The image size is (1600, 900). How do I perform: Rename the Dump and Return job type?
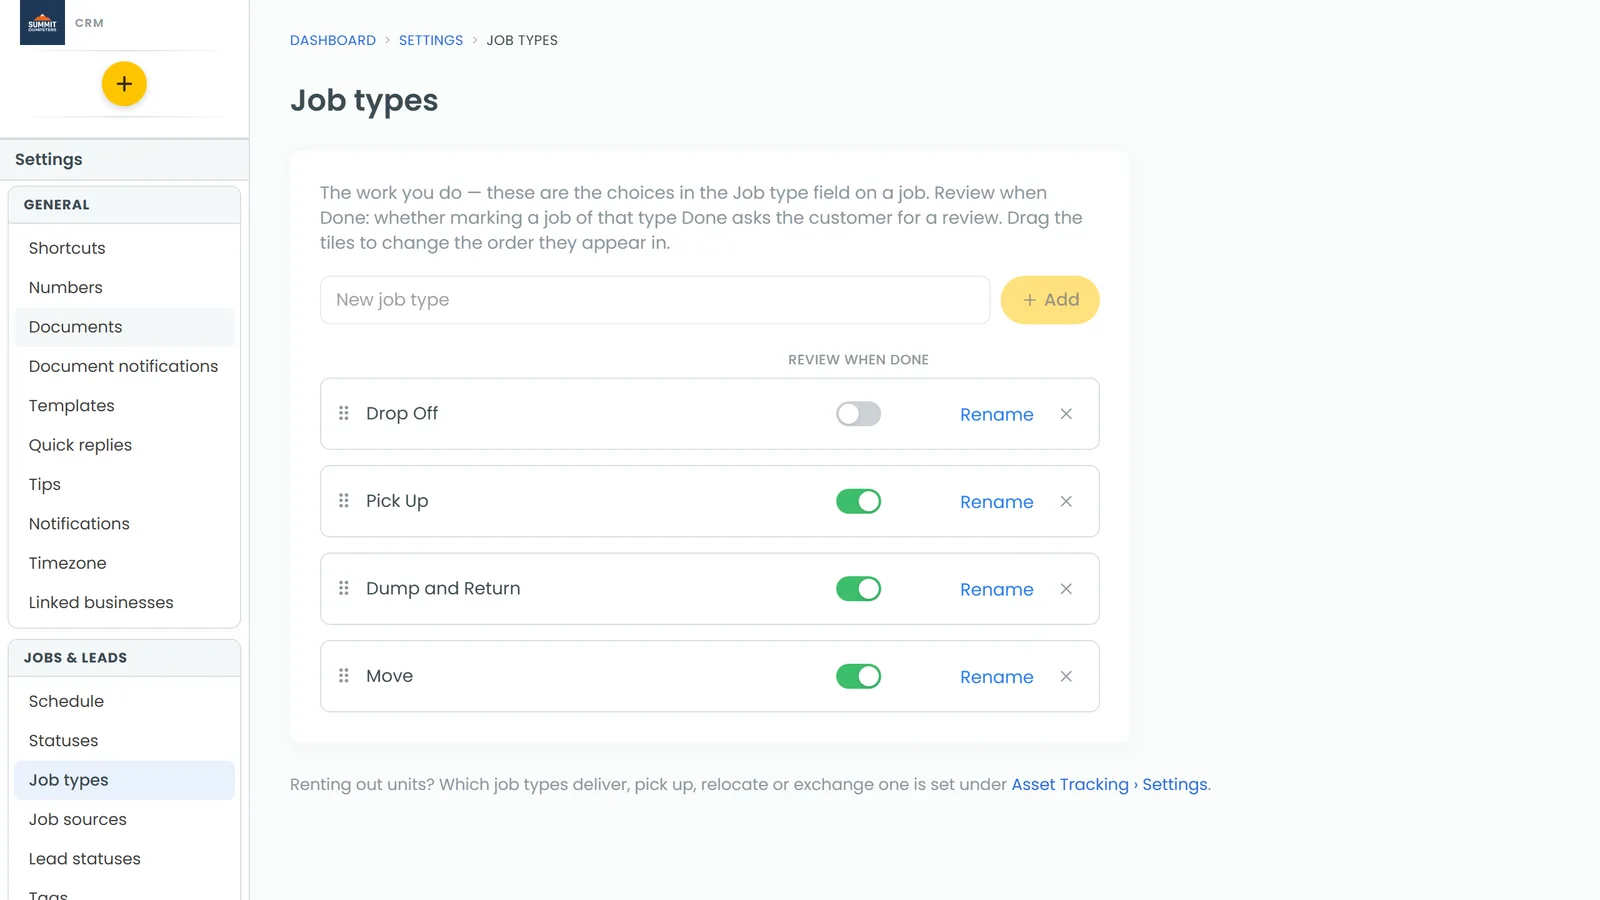point(996,589)
